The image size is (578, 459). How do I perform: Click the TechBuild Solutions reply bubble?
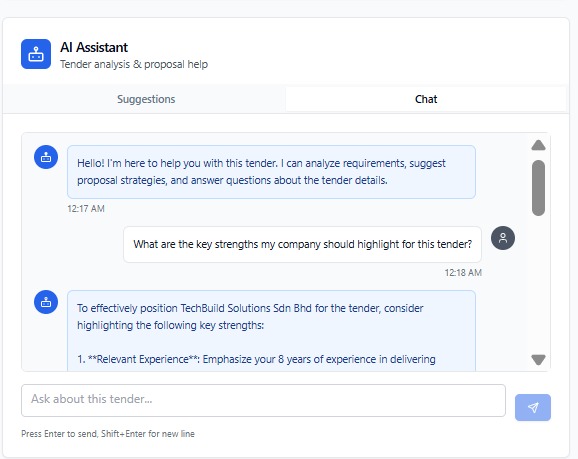click(x=271, y=330)
